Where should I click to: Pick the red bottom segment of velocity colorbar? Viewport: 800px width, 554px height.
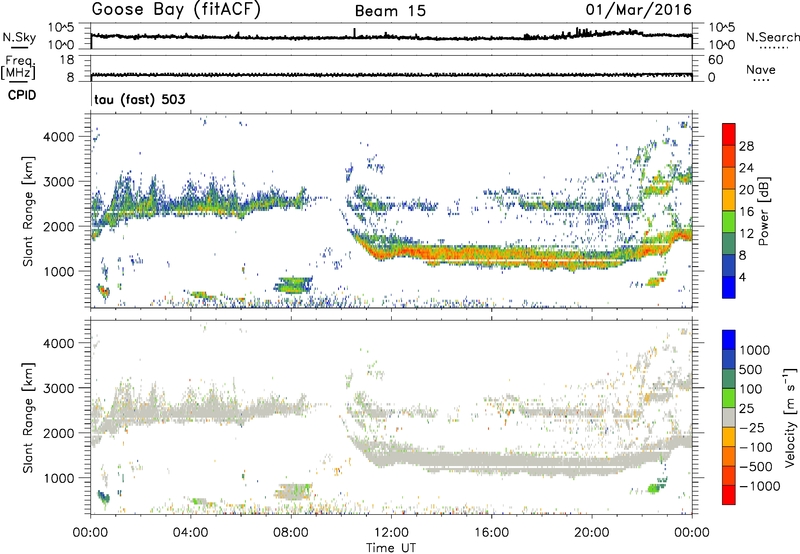[729, 495]
